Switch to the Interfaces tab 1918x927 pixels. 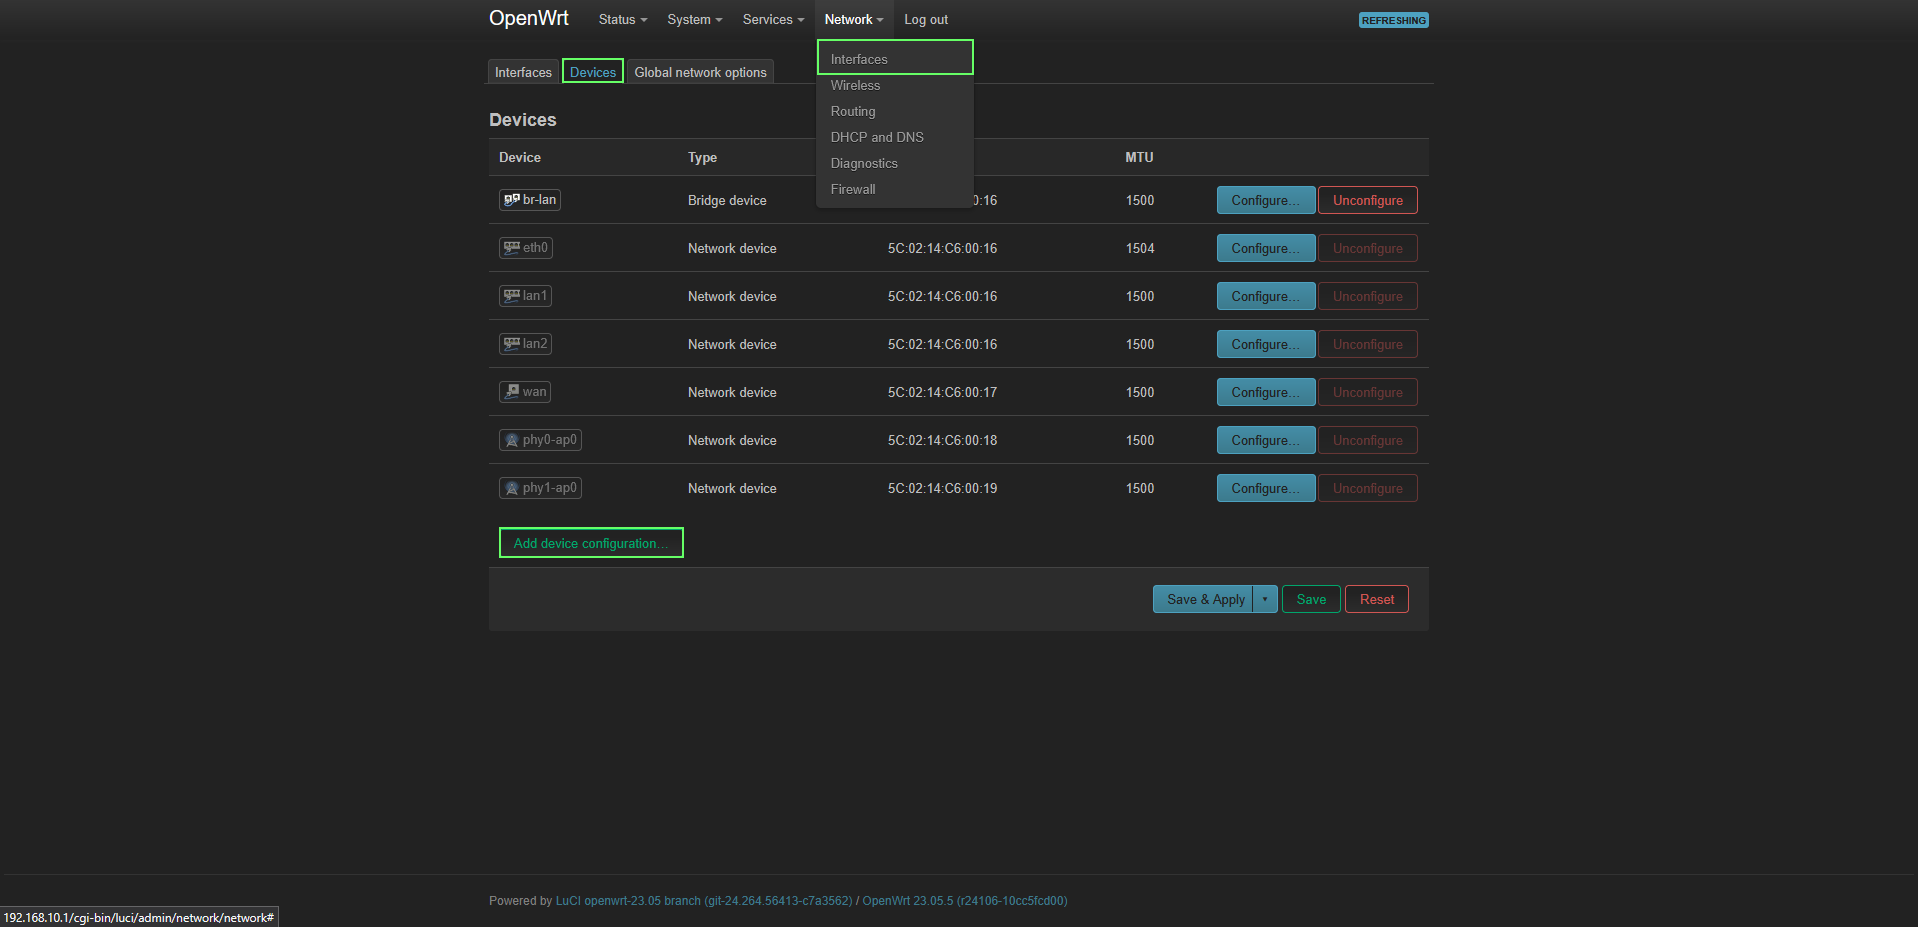point(523,72)
